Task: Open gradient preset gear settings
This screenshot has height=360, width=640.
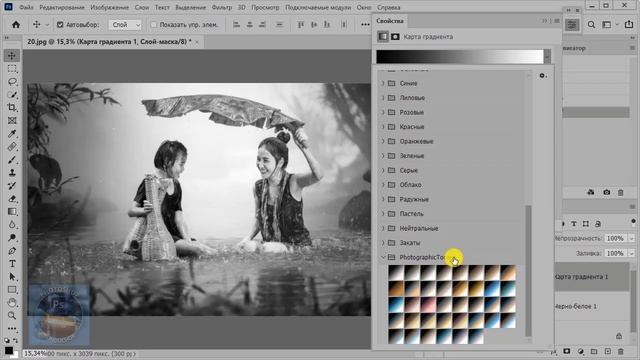Action: (x=542, y=76)
